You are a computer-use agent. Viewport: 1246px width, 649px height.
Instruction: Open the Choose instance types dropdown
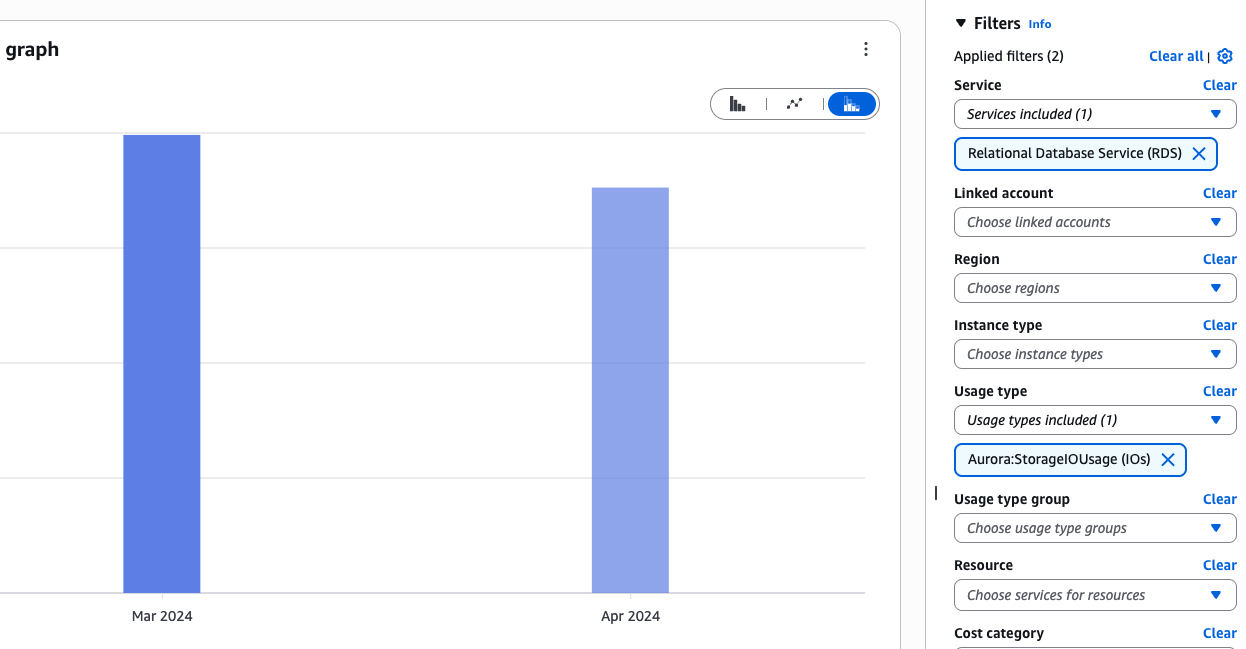[x=1095, y=354]
